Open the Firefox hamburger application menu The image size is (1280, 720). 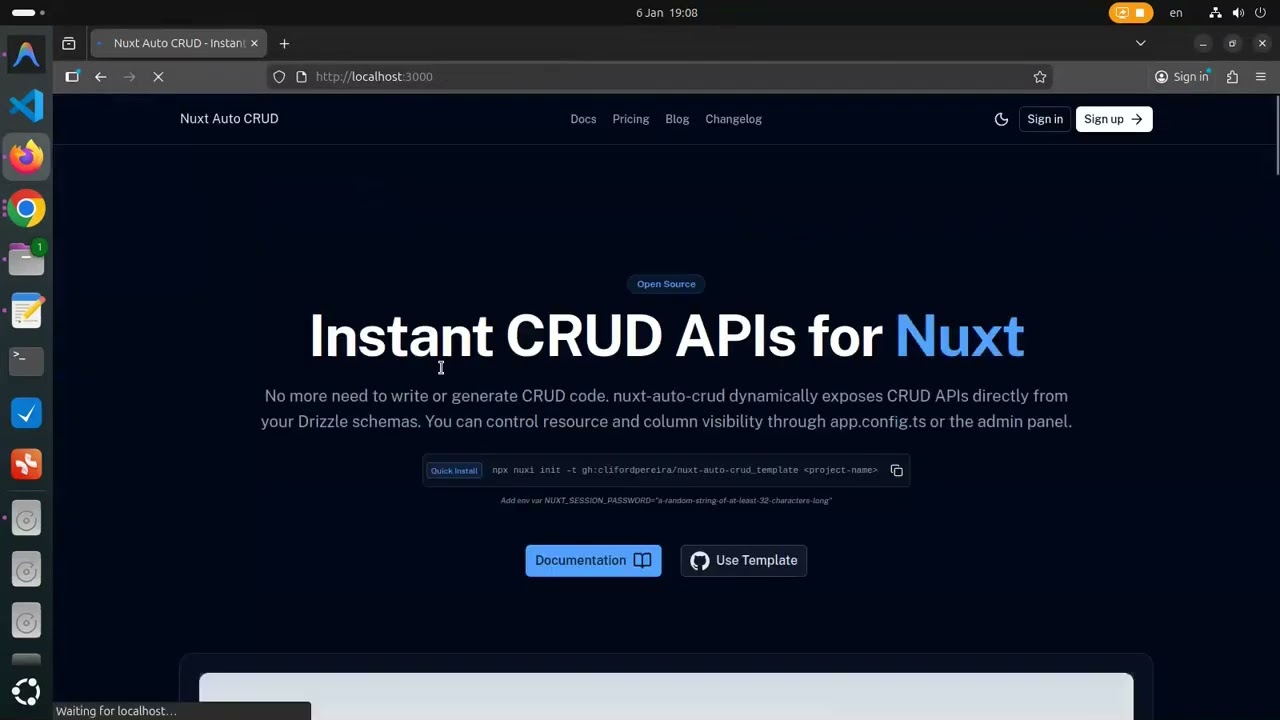click(1260, 77)
